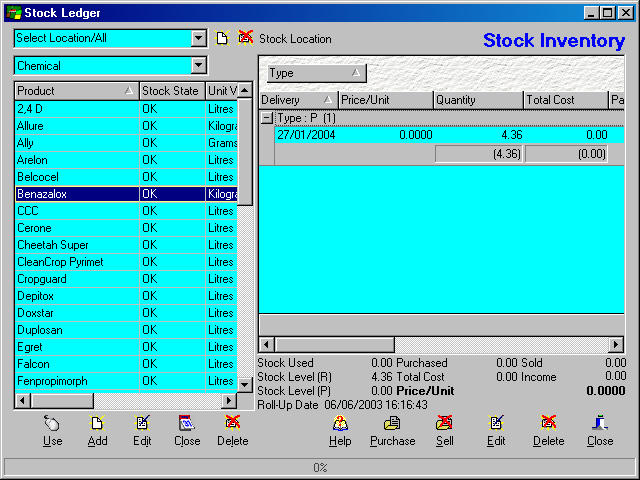Open Help icon

[340, 423]
